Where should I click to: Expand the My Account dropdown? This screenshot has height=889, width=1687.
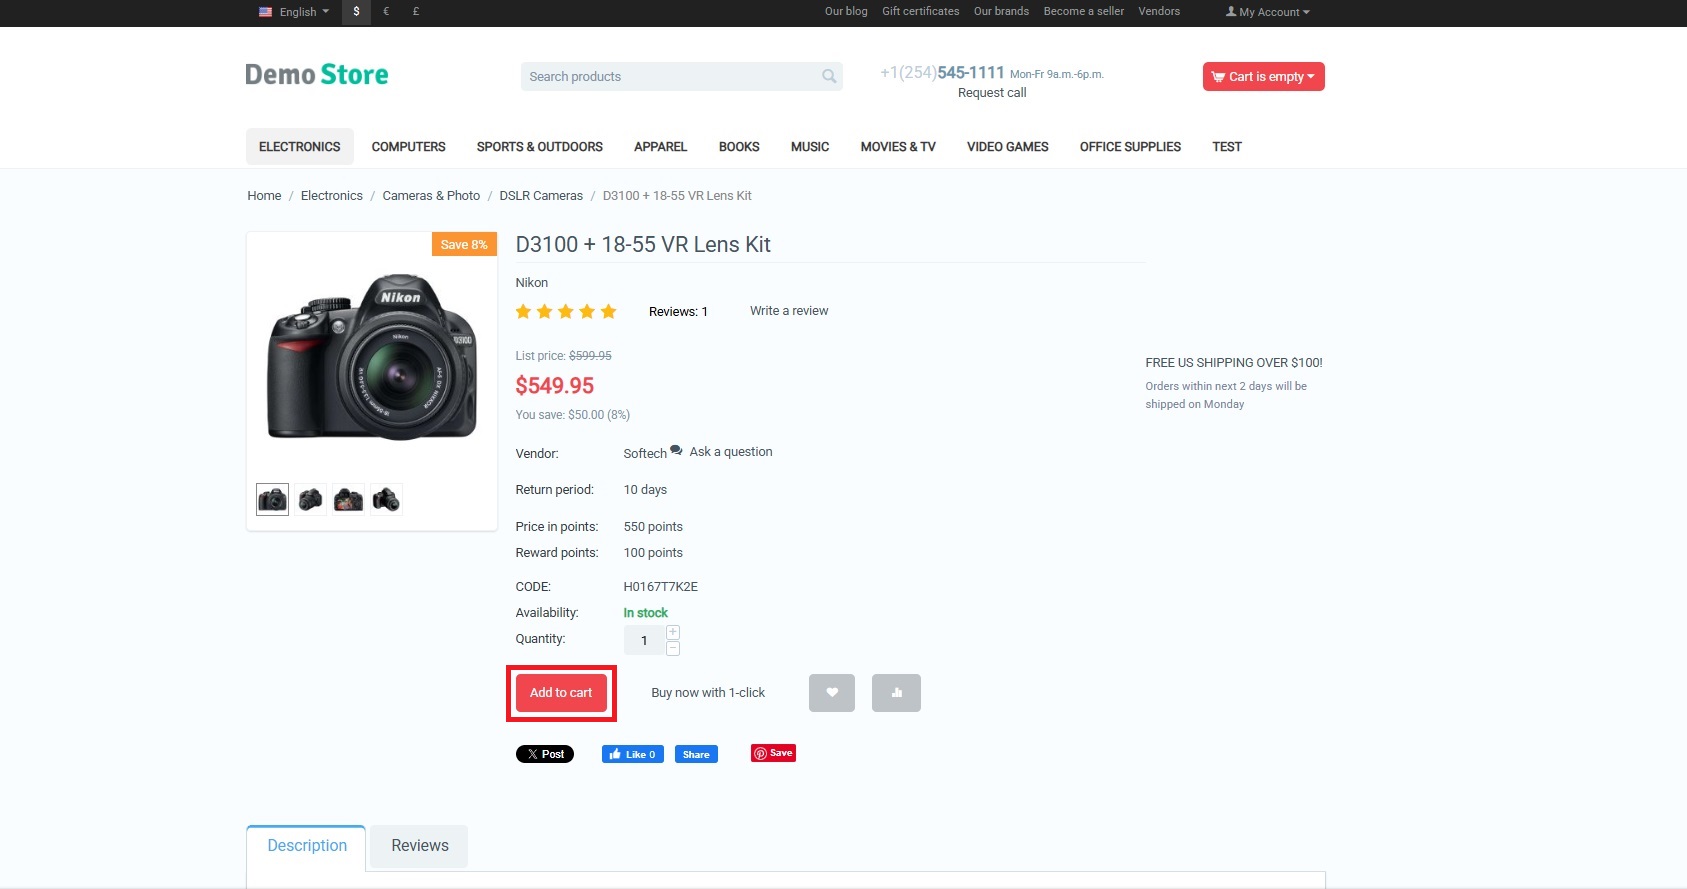point(1267,12)
